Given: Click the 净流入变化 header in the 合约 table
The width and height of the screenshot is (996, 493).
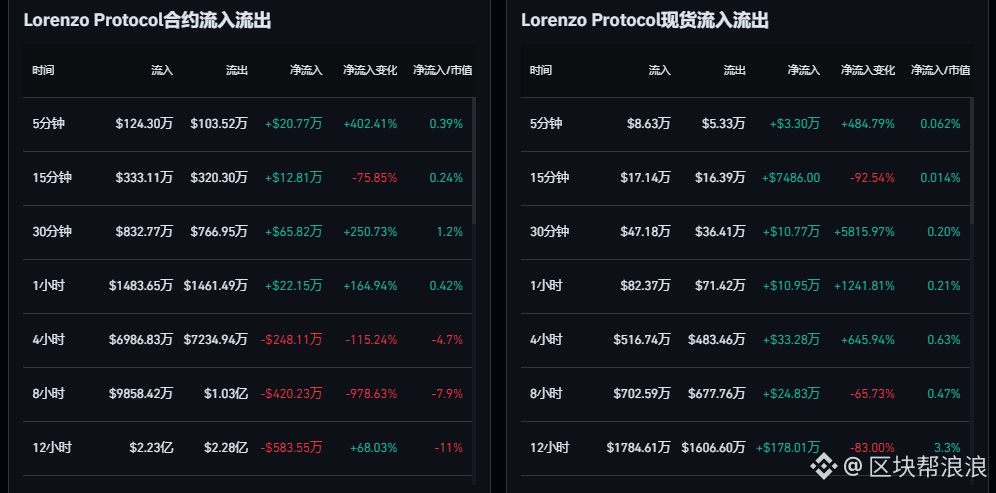Looking at the screenshot, I should point(370,70).
